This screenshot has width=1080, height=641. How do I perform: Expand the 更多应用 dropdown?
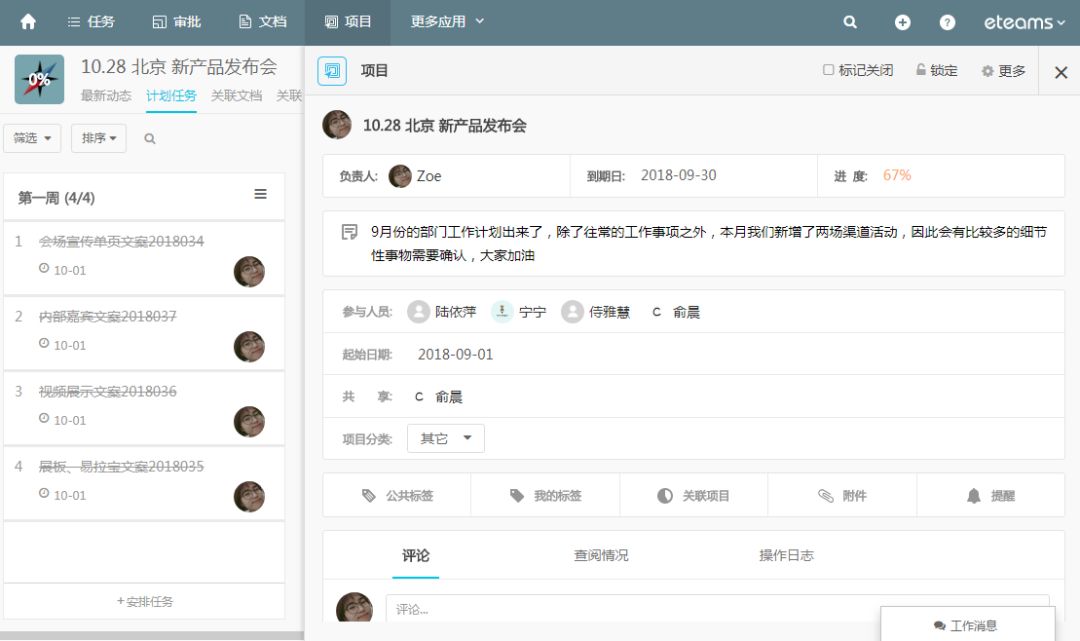click(448, 22)
